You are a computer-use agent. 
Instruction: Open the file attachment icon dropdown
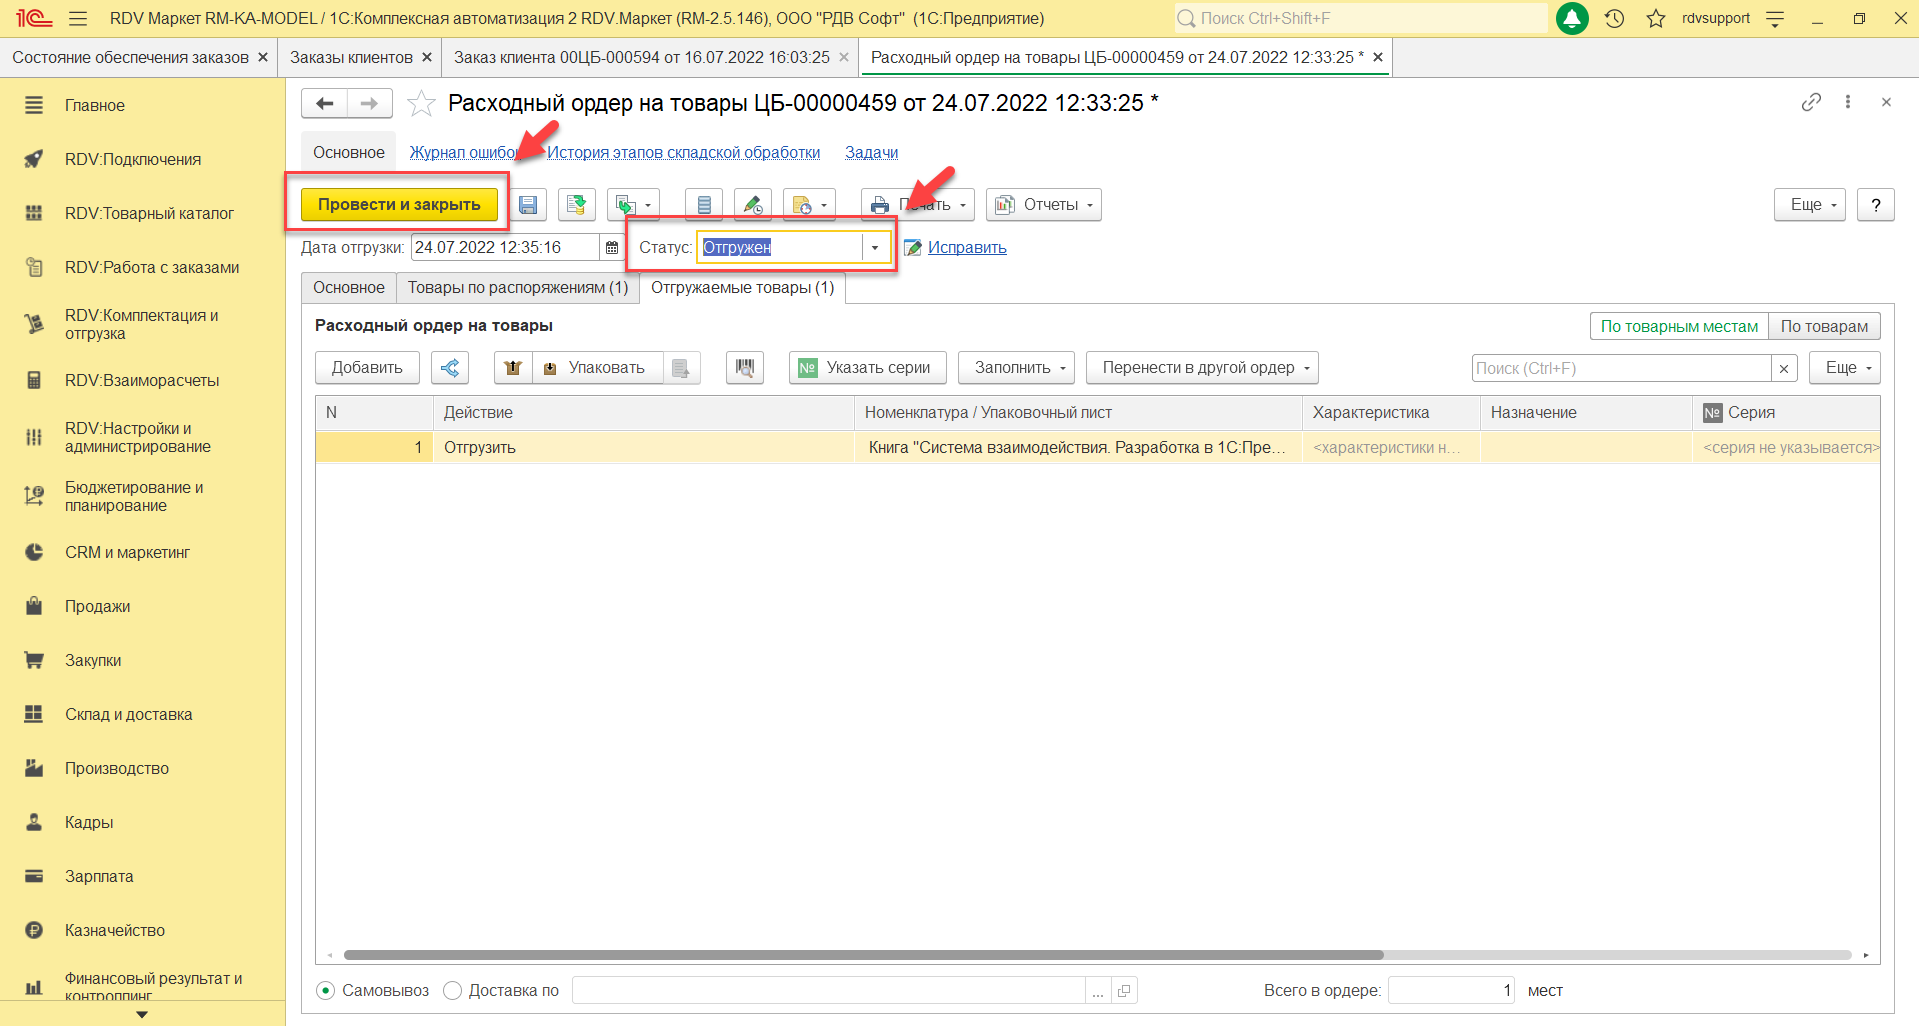[809, 205]
